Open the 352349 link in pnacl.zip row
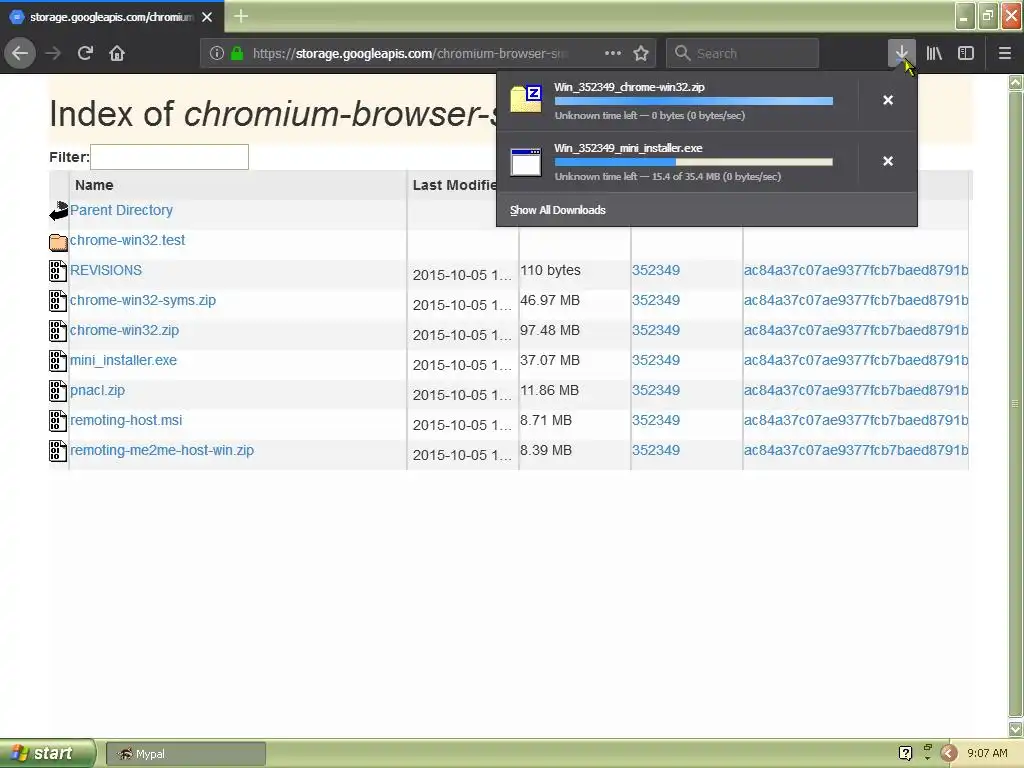Screen dimensions: 1024x768 click(x=656, y=391)
